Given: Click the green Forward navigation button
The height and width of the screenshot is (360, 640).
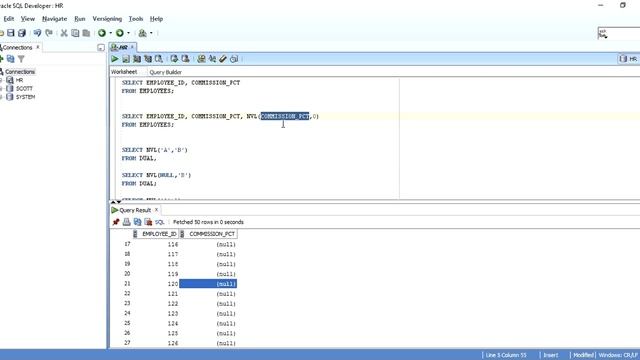Looking at the screenshot, I should [120, 33].
